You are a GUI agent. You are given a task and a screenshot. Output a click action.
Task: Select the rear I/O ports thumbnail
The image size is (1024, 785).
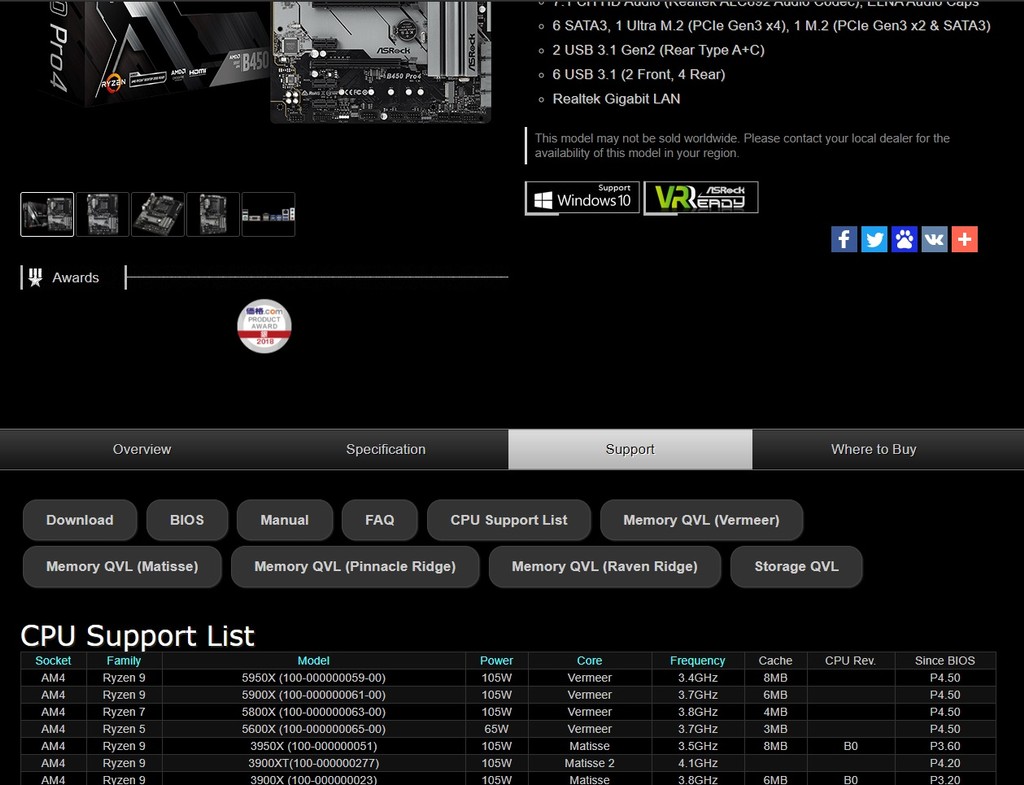[x=268, y=214]
